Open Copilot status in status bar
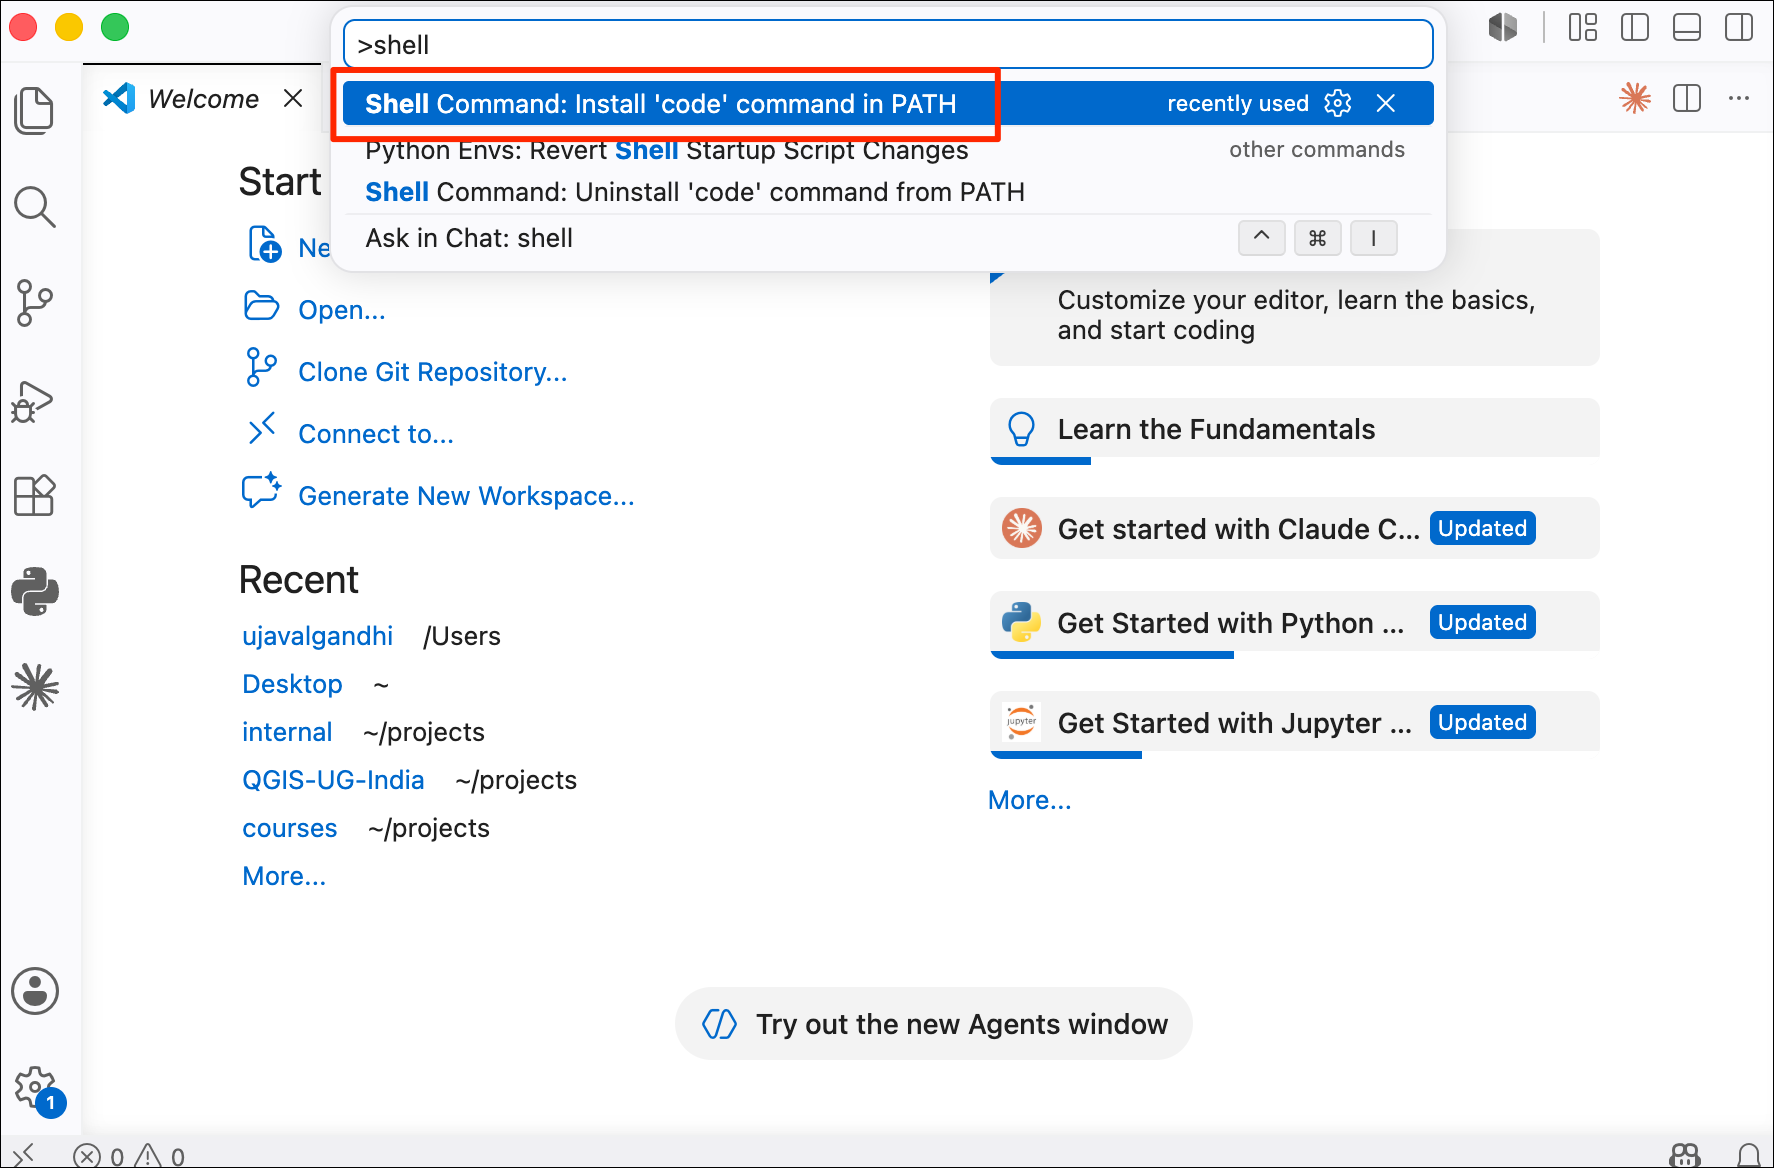Screen dimensions: 1774x1168 1686,1155
